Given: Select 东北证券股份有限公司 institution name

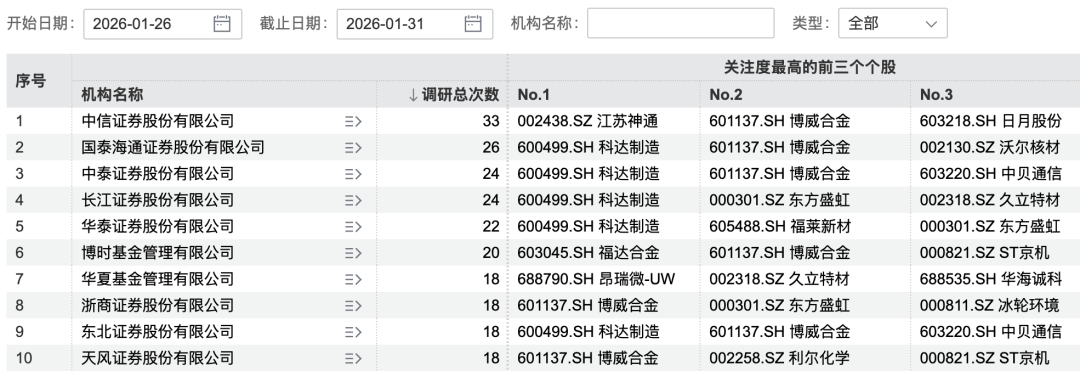Looking at the screenshot, I should click(158, 332).
